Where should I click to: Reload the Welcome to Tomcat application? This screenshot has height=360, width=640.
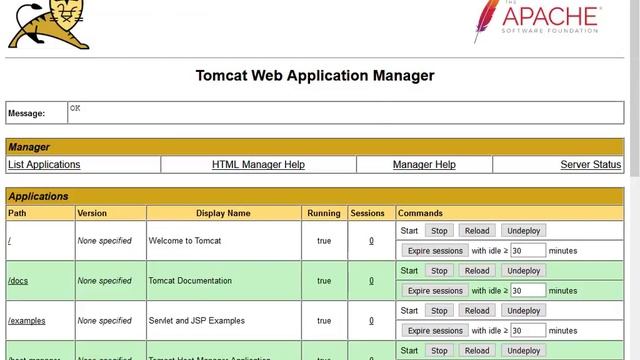(x=477, y=231)
